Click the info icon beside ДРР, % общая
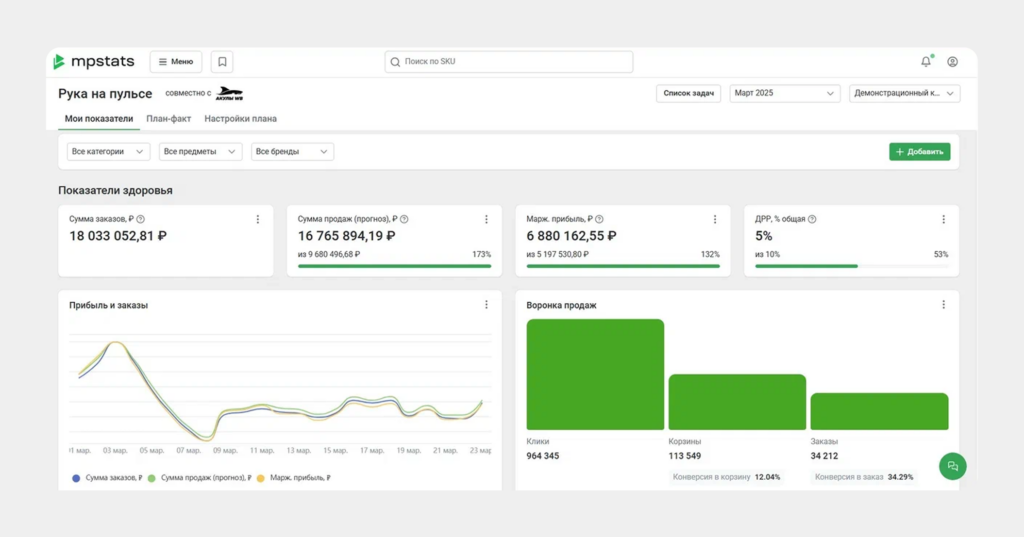This screenshot has height=537, width=1024. (x=812, y=219)
